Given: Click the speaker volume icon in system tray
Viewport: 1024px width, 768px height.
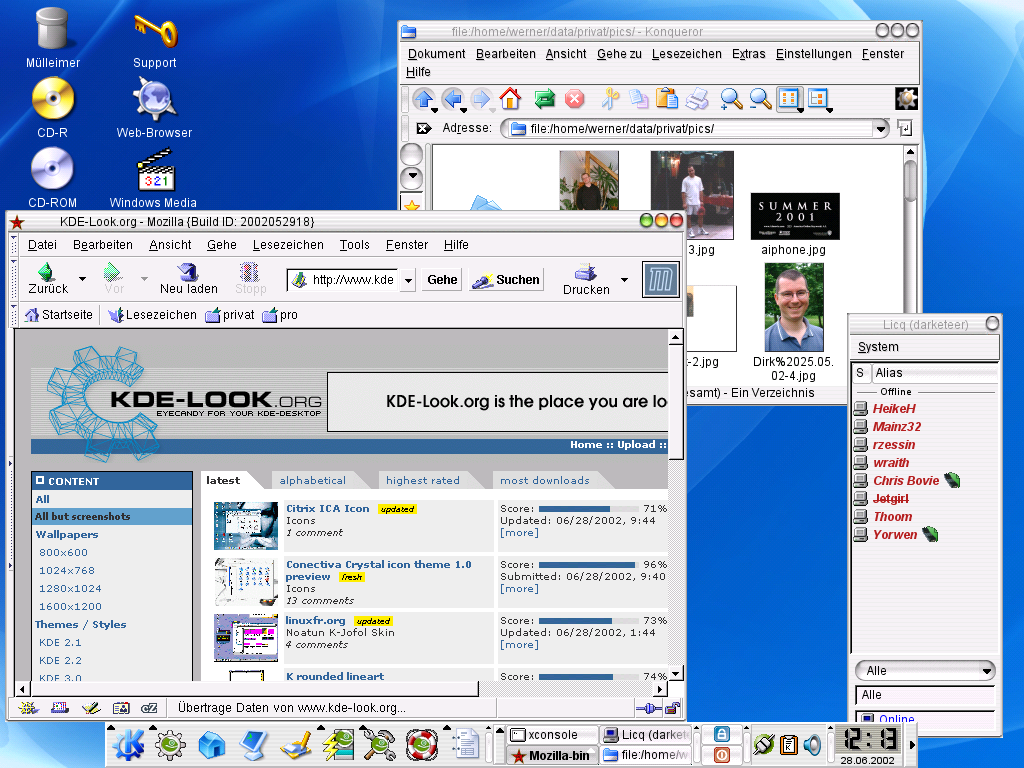Looking at the screenshot, I should [x=813, y=744].
